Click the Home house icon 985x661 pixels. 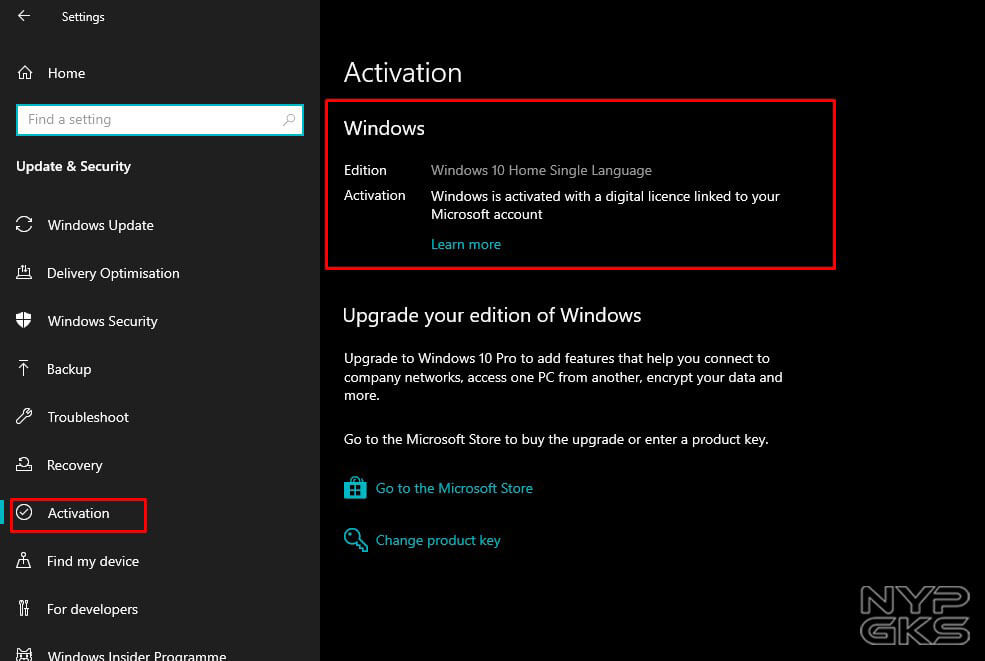point(25,73)
